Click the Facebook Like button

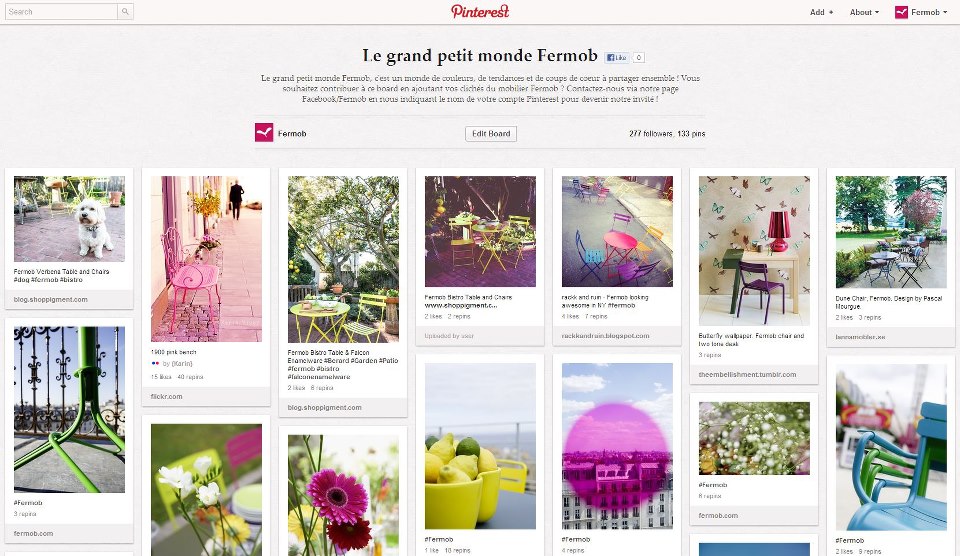617,58
